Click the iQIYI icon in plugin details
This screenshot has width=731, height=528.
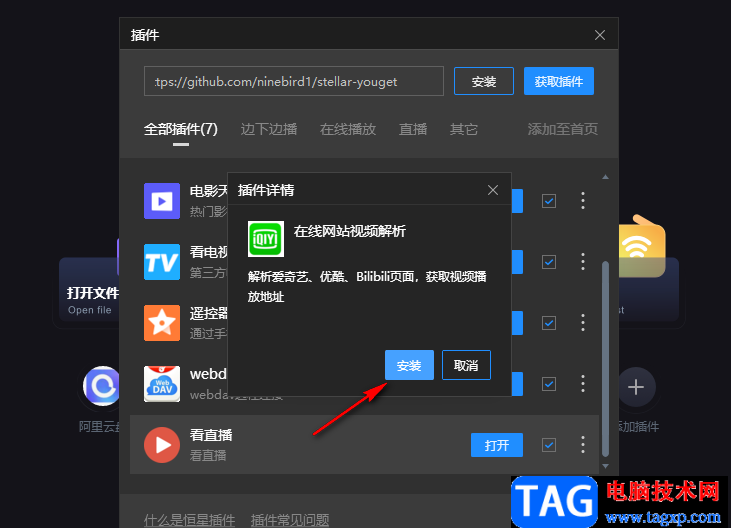point(266,239)
